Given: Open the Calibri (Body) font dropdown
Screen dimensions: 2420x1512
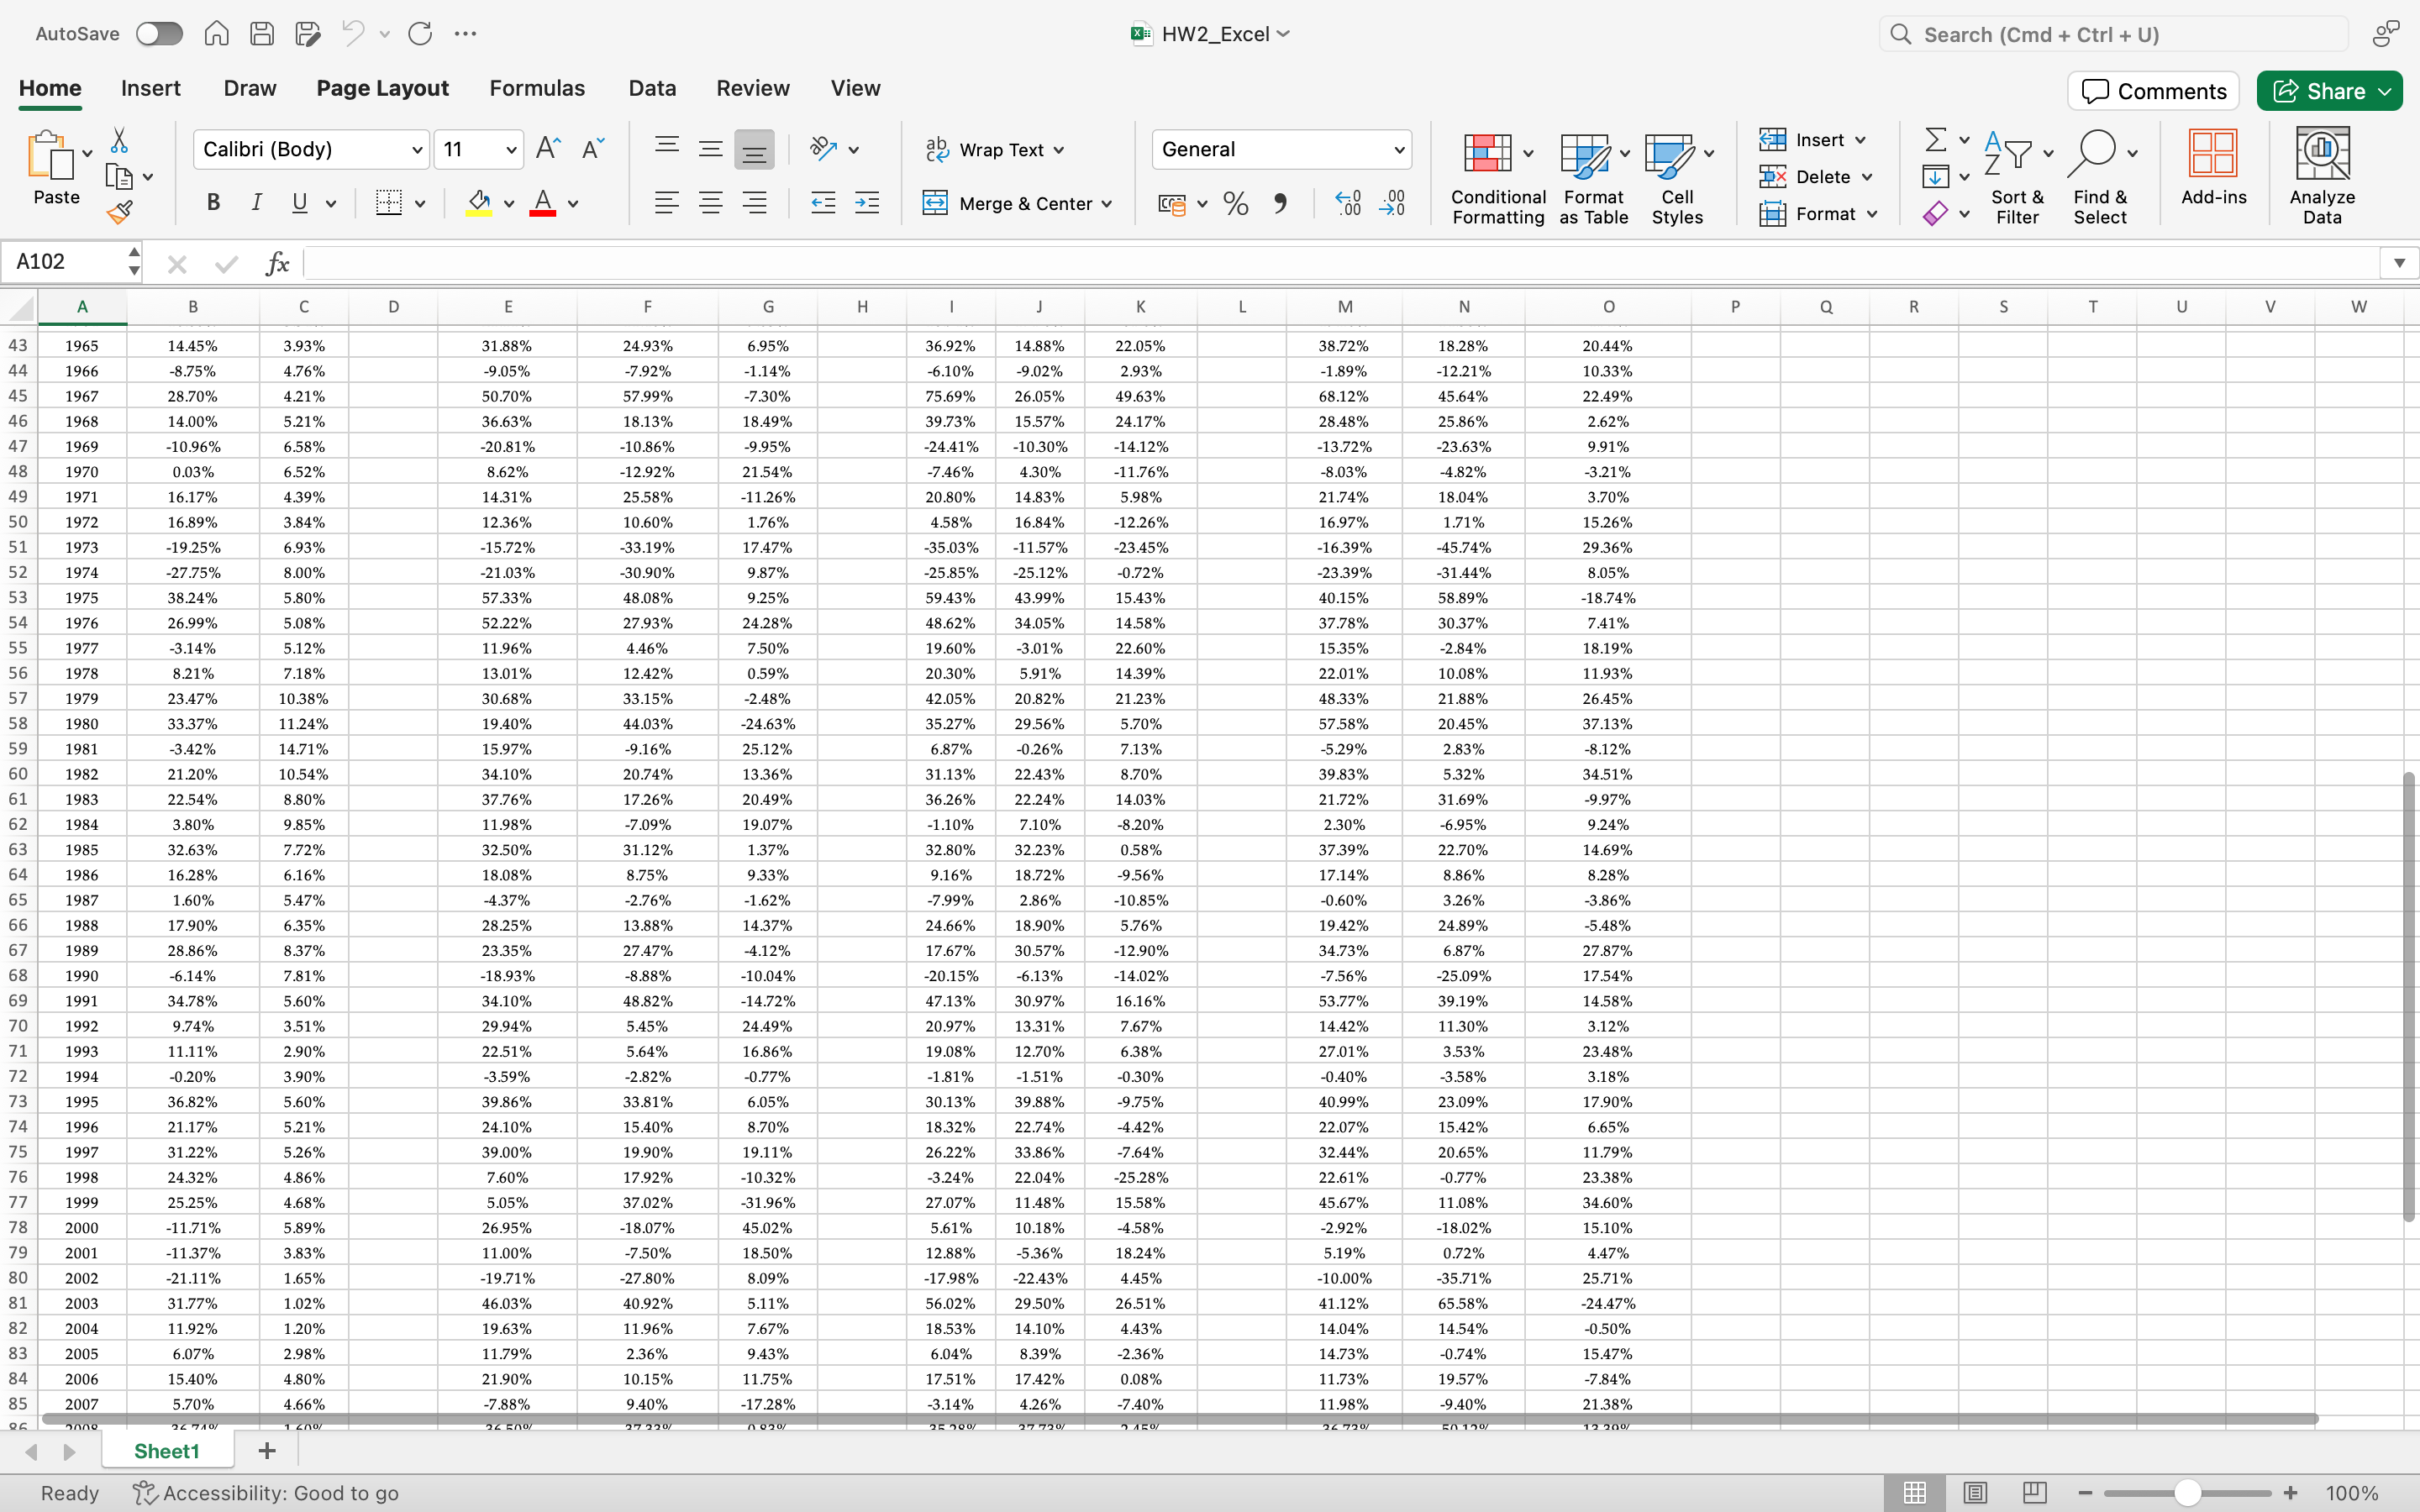Looking at the screenshot, I should (x=417, y=150).
